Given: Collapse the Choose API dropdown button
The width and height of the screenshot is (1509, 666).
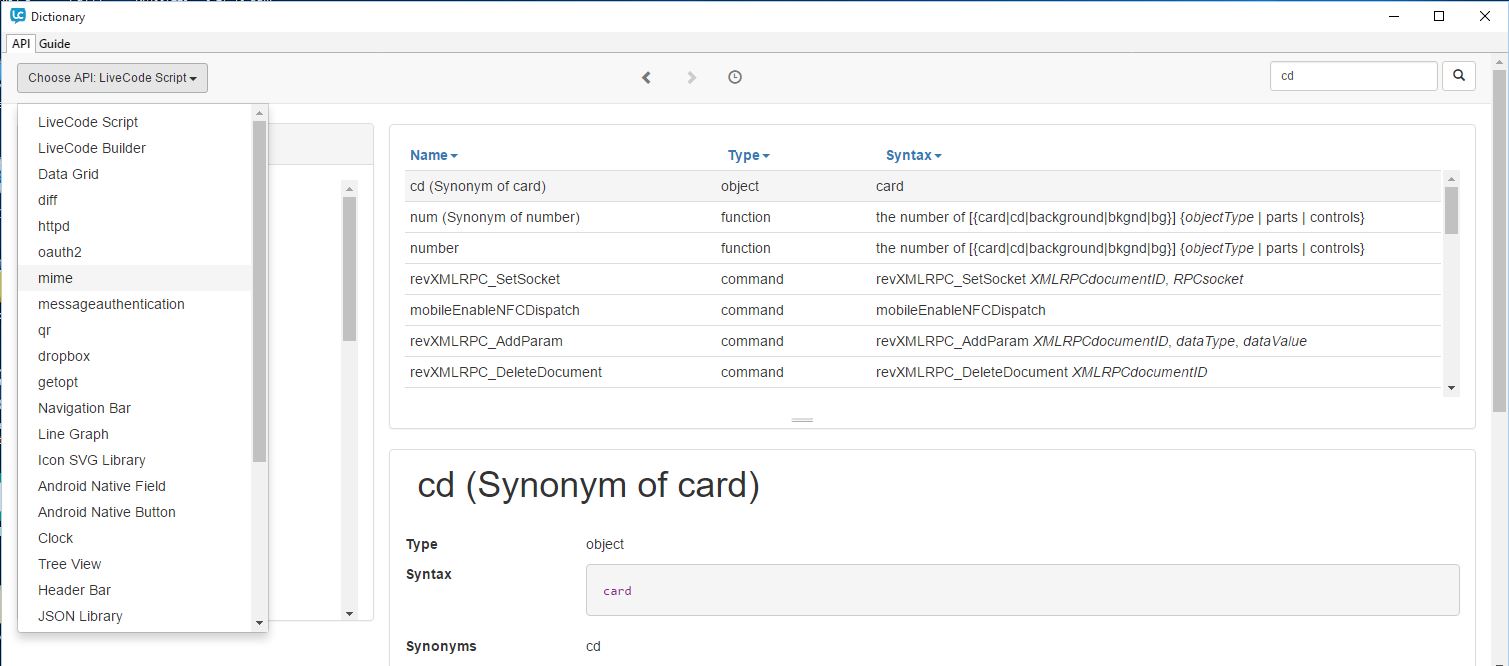Looking at the screenshot, I should [x=112, y=78].
